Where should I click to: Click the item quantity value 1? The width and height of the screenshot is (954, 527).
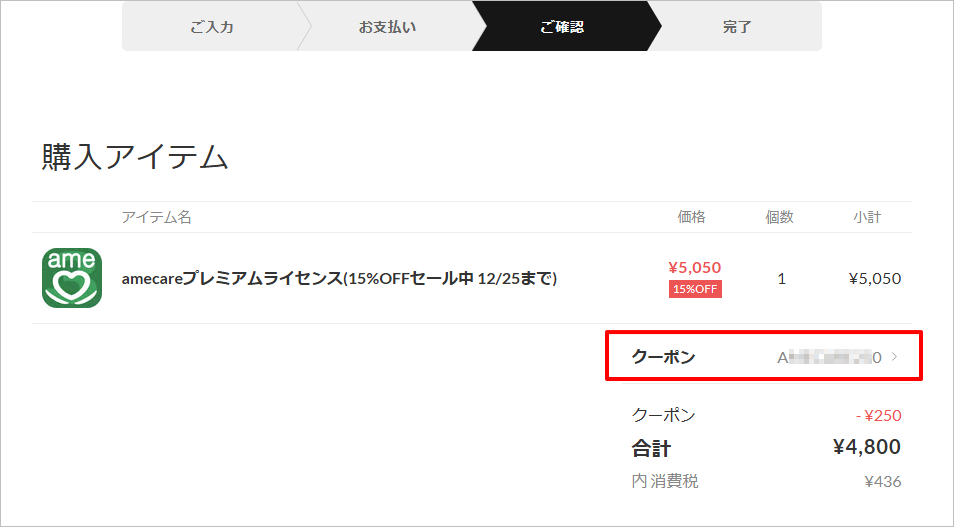pyautogui.click(x=781, y=279)
